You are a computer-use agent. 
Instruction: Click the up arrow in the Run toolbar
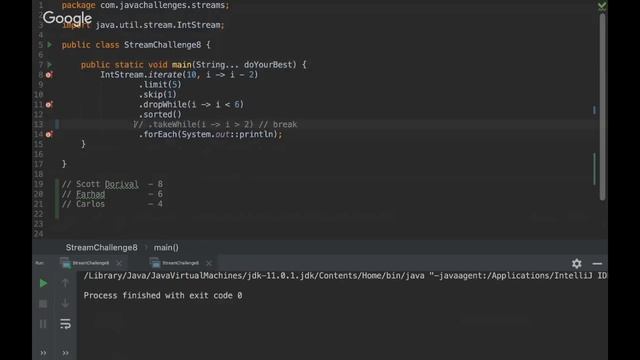65,283
